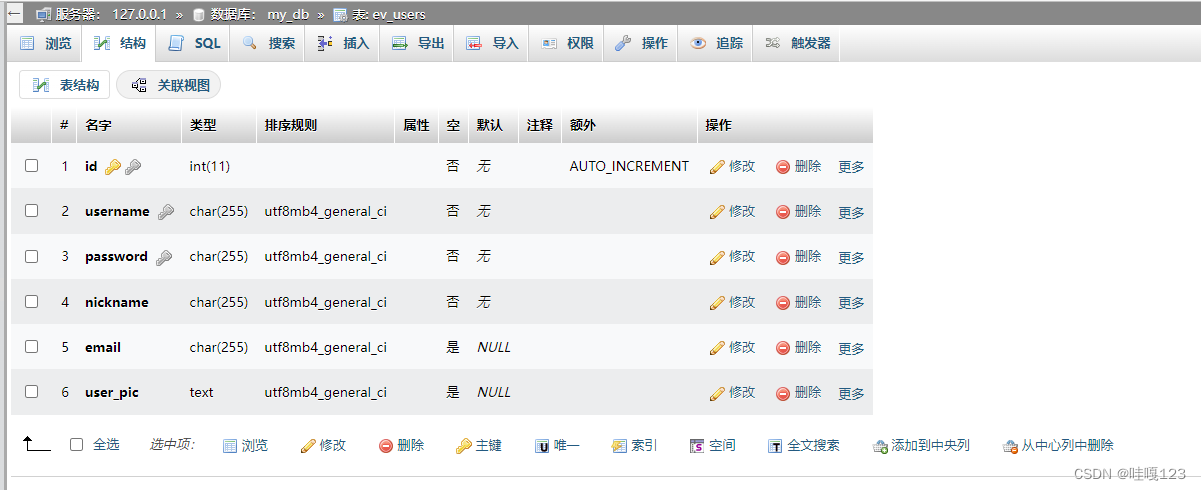The width and height of the screenshot is (1201, 490).
Task: Click the red delete icon for the email row
Action: pyautogui.click(x=783, y=348)
